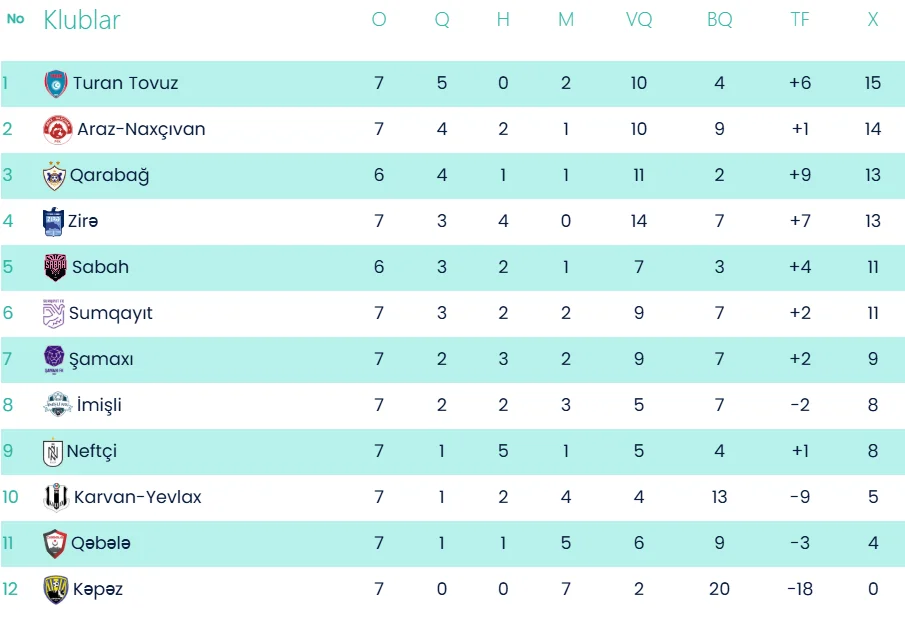Click the No column header
The image size is (905, 617).
pyautogui.click(x=16, y=19)
